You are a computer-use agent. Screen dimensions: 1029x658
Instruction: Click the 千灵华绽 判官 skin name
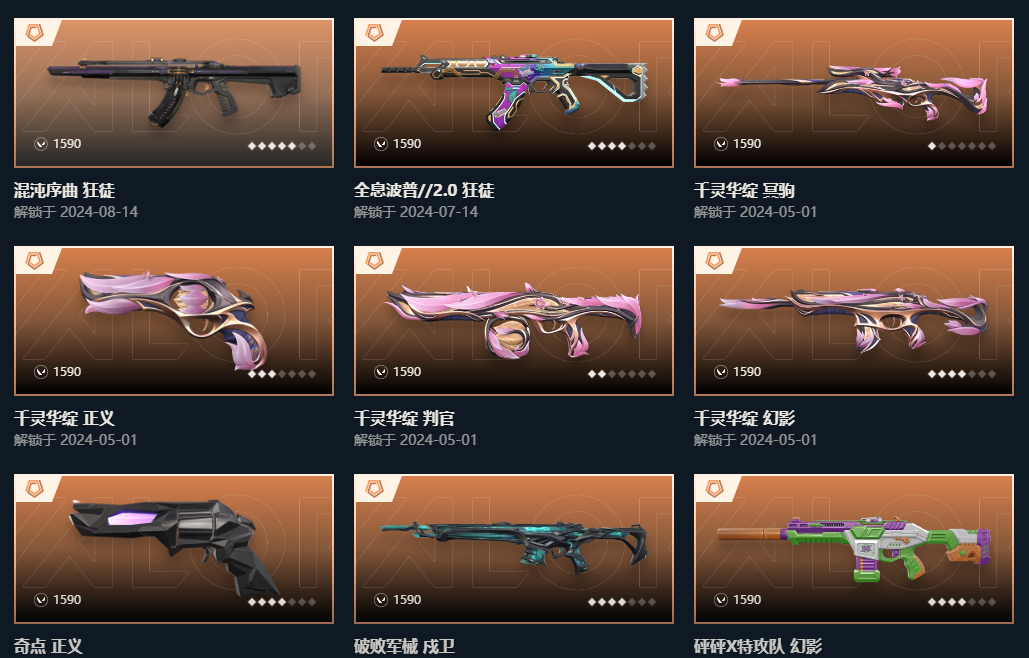404,418
